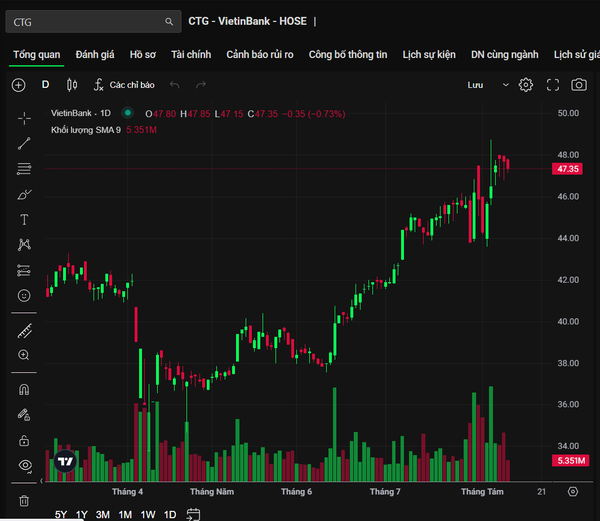Open the D interval selector
This screenshot has width=600, height=521.
(46, 85)
